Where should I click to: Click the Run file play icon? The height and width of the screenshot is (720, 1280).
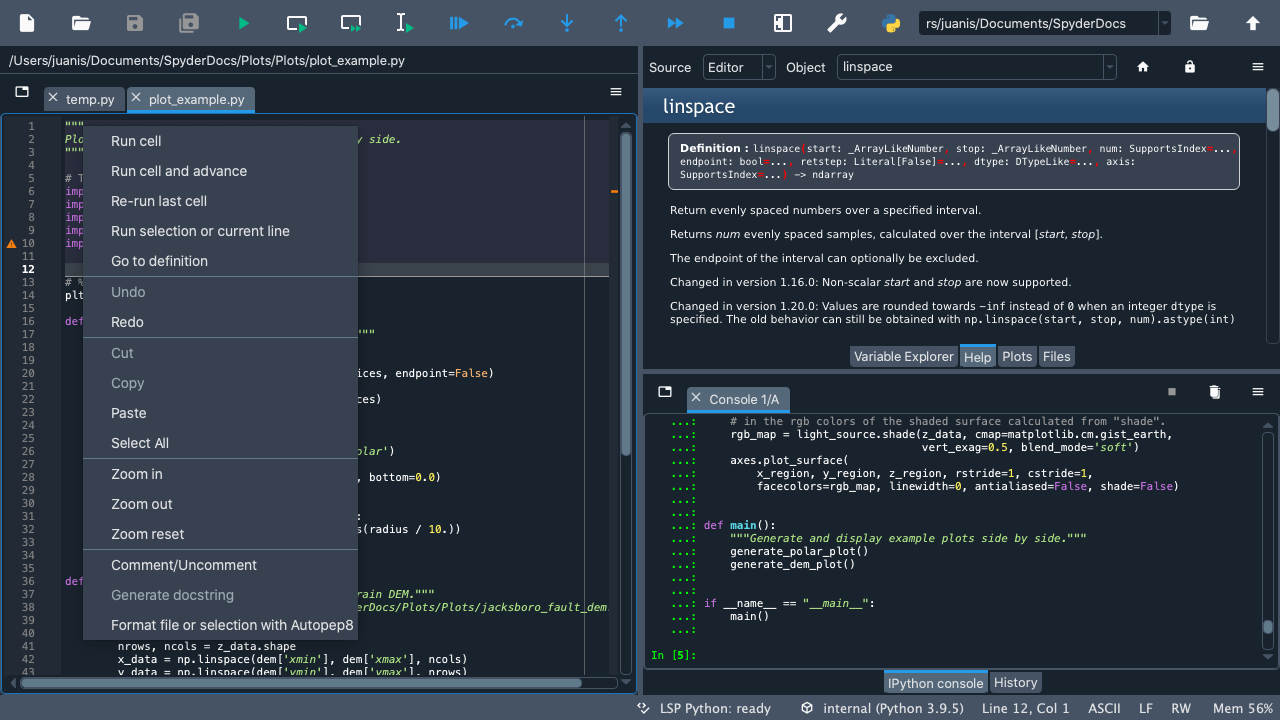pyautogui.click(x=243, y=23)
